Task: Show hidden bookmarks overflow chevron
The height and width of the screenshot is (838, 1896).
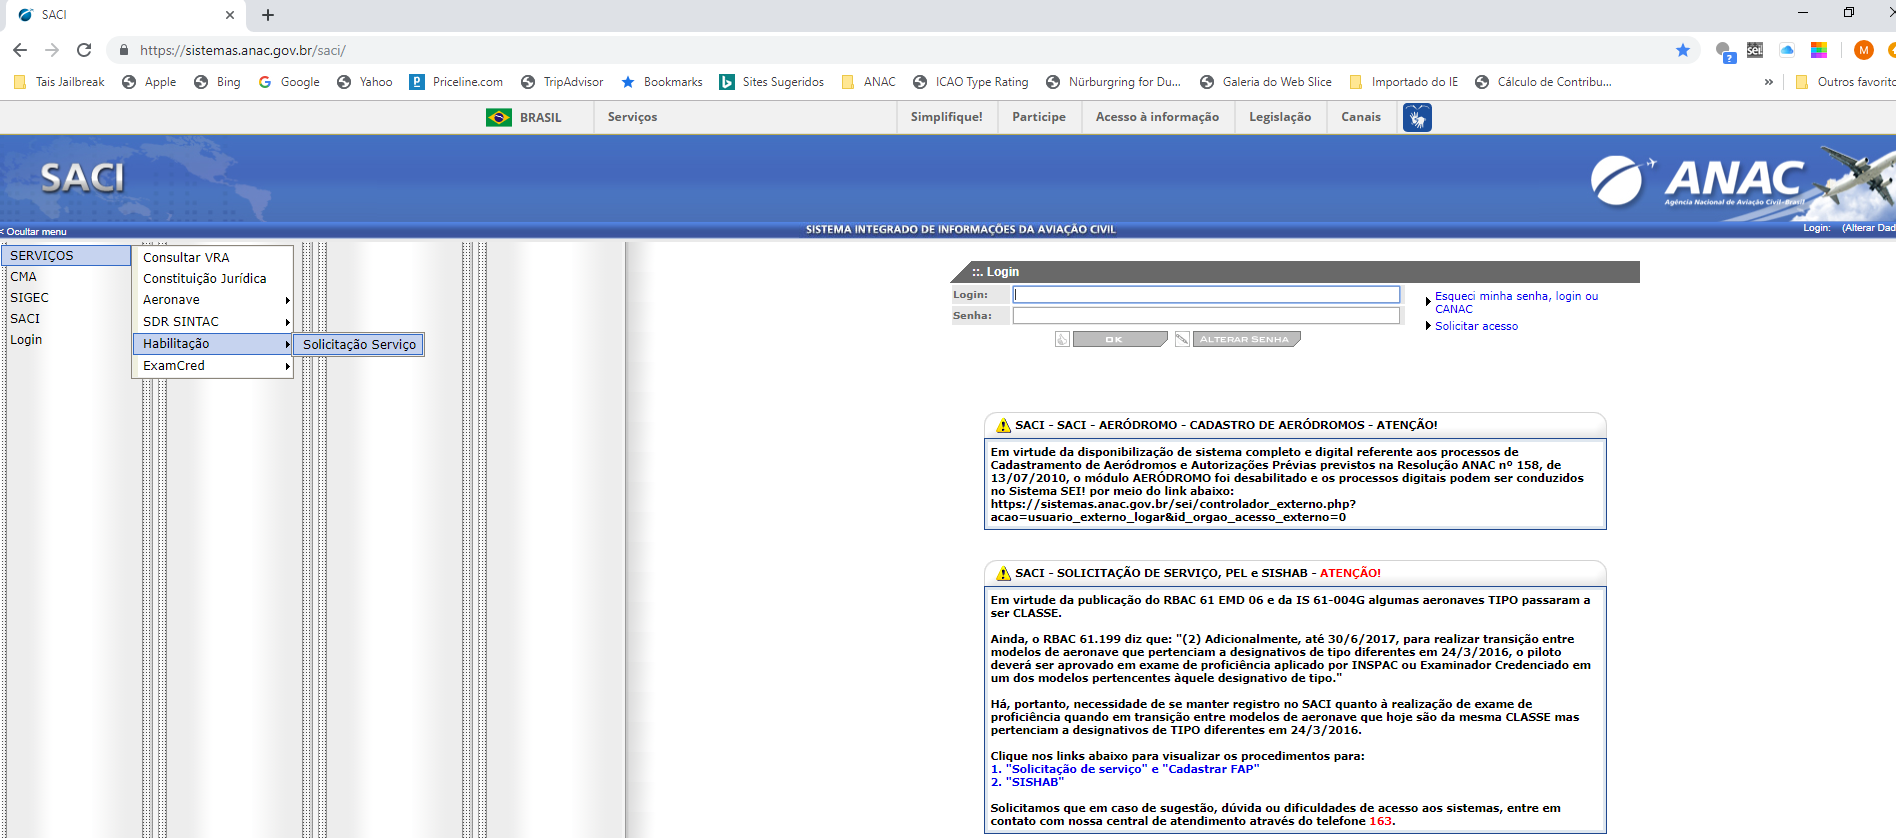Action: [1768, 82]
